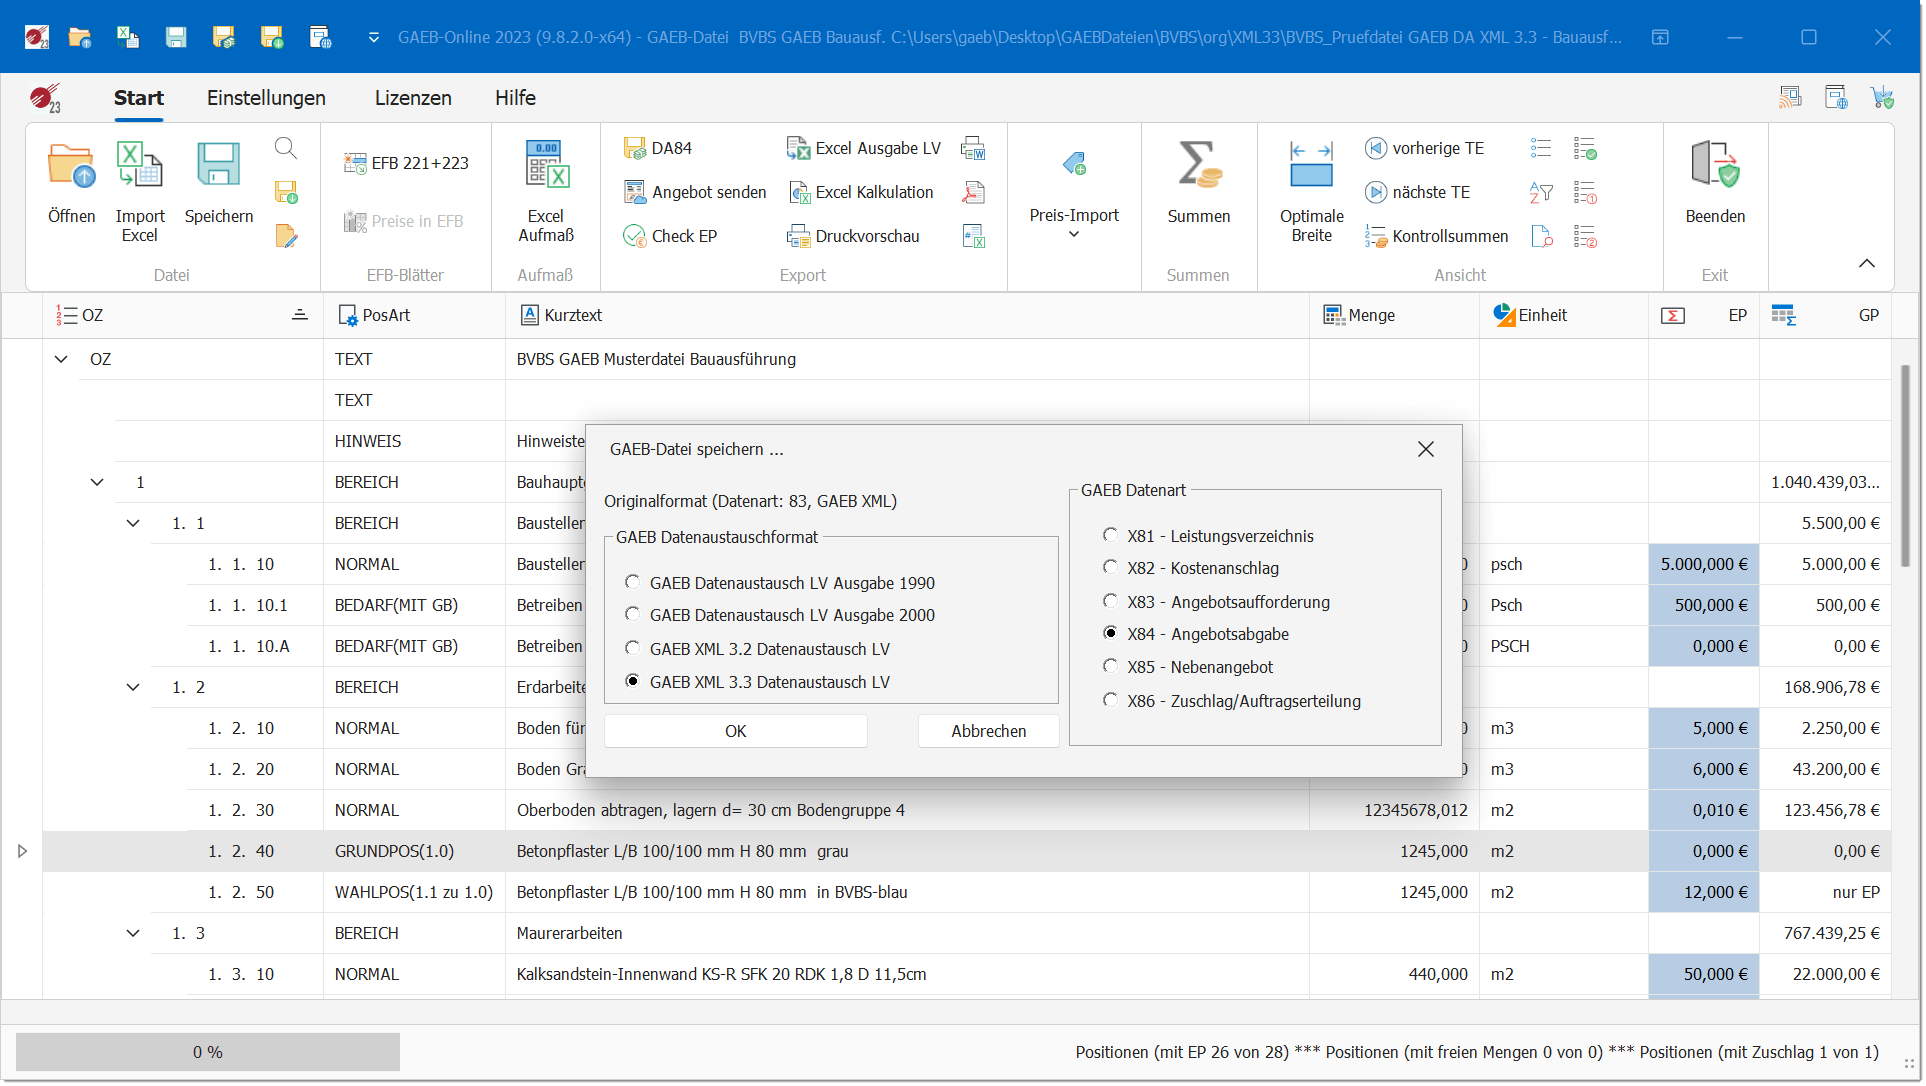Open the Lizenzen tab
Screen dimensions: 1926x1086
point(413,98)
